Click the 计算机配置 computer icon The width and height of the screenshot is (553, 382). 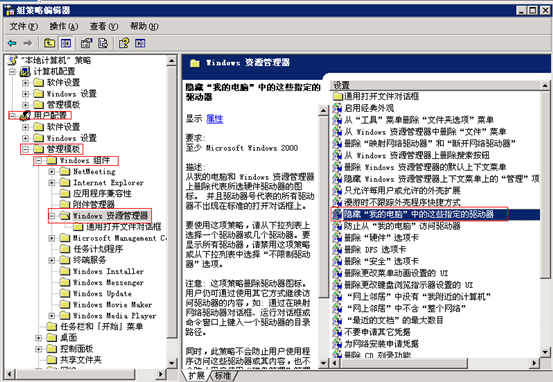(25, 72)
